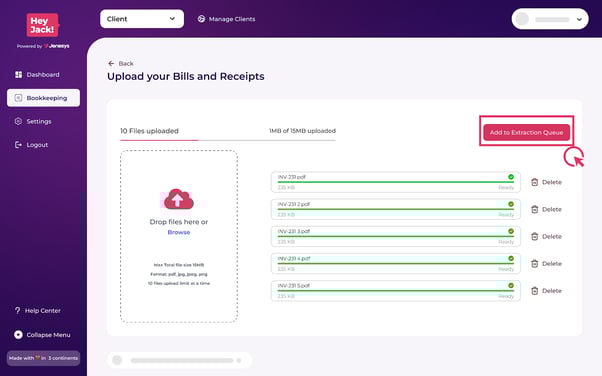This screenshot has height=376, width=602.
Task: Click green check icon on INV-231.pdf
Action: [511, 177]
